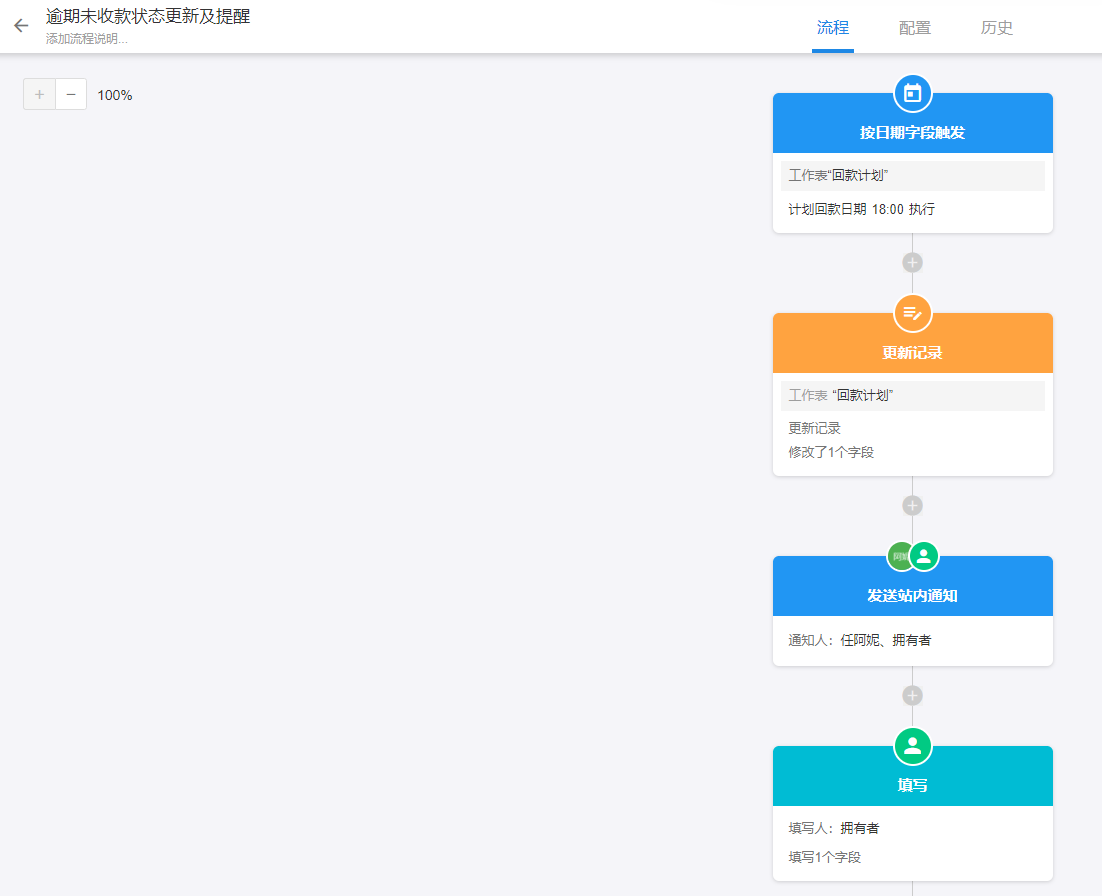
Task: Open the 更新记录 node header
Action: tap(912, 352)
